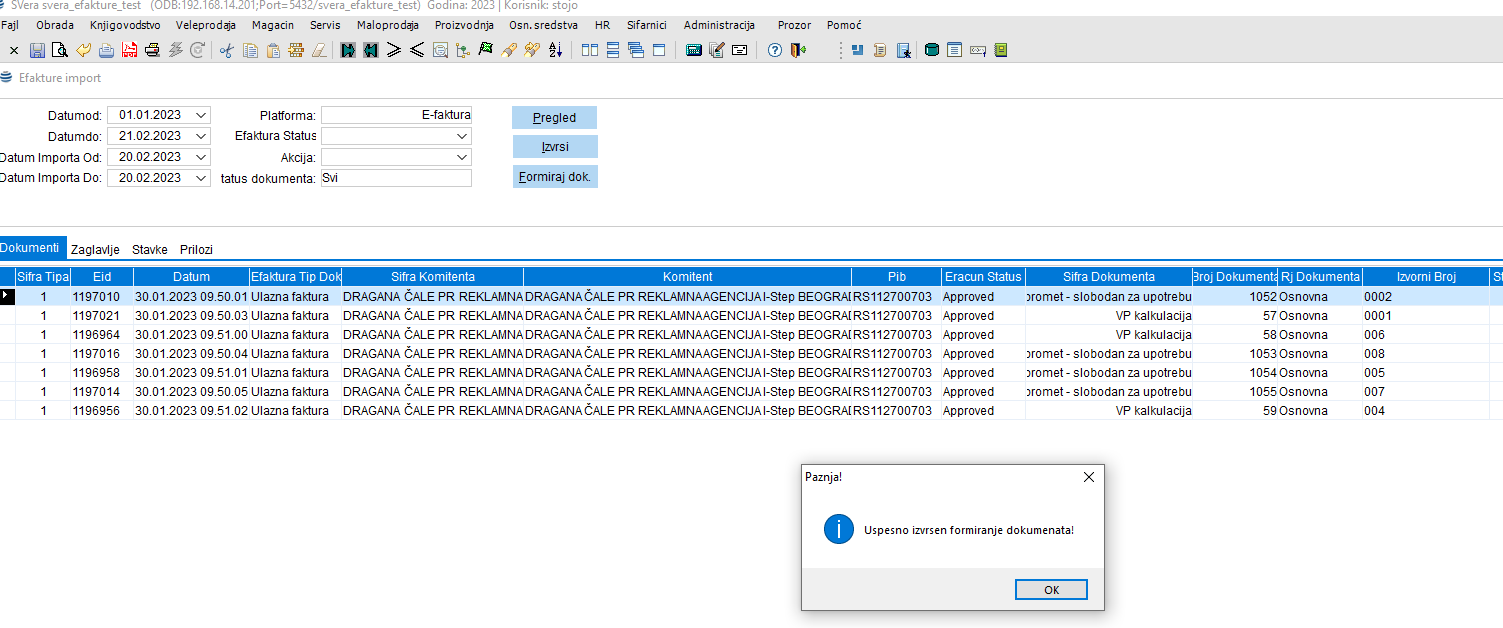Click the Platforma input field

(x=396, y=115)
